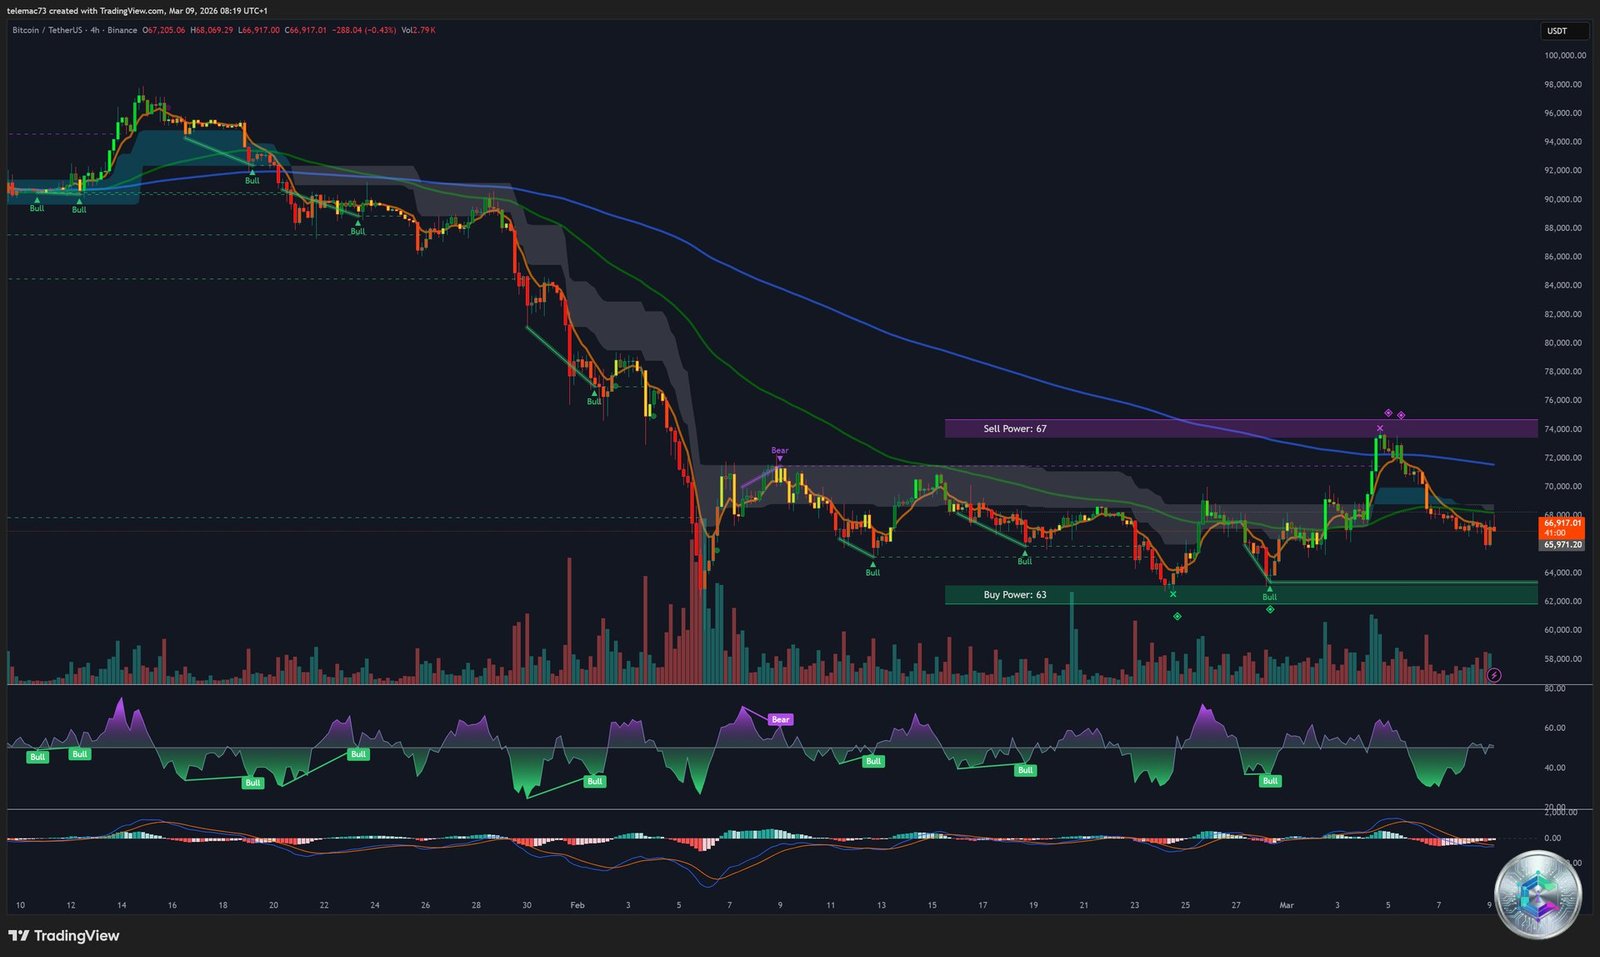The image size is (1600, 957).
Task: Open the telemac73 profile link
Action: (25, 9)
